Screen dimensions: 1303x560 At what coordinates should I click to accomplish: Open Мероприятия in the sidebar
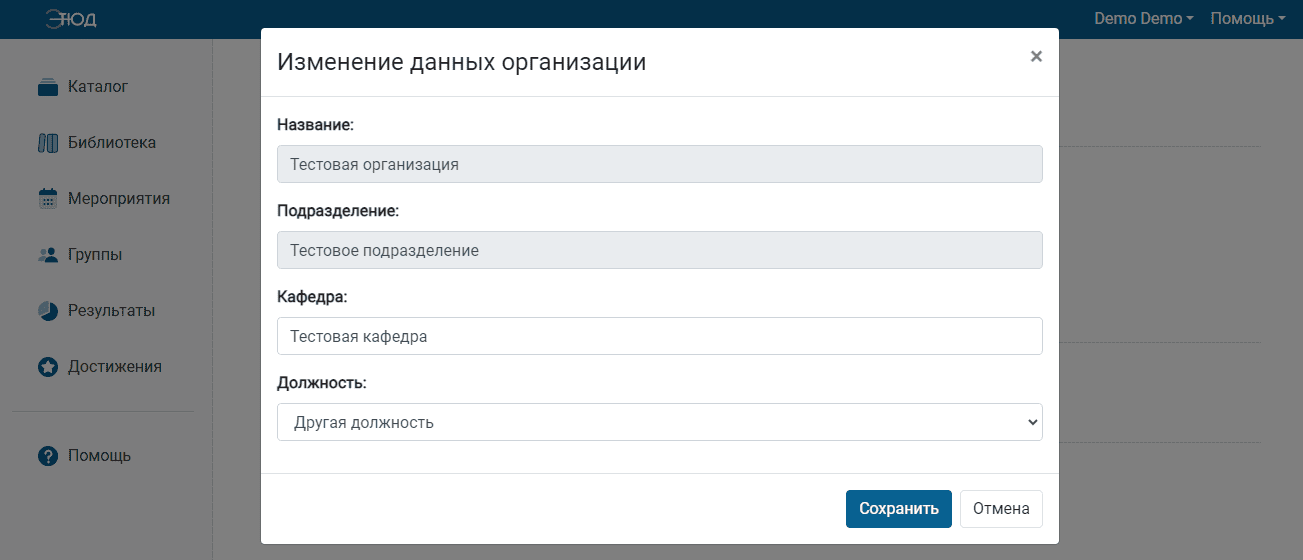pos(119,199)
